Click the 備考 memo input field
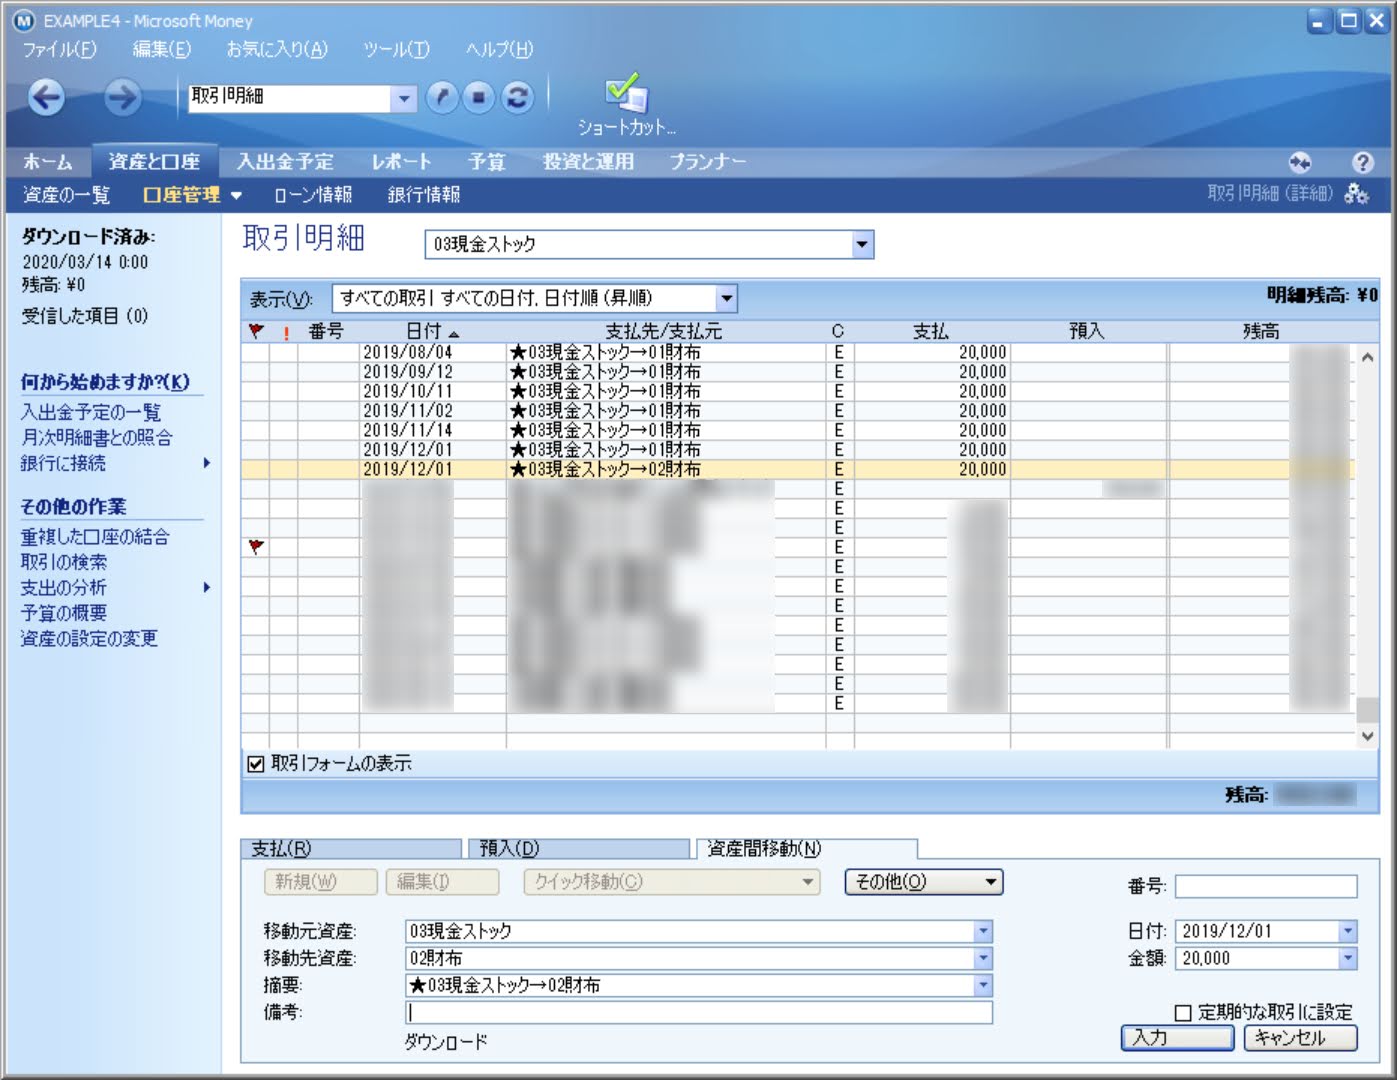Image resolution: width=1397 pixels, height=1080 pixels. [699, 1012]
